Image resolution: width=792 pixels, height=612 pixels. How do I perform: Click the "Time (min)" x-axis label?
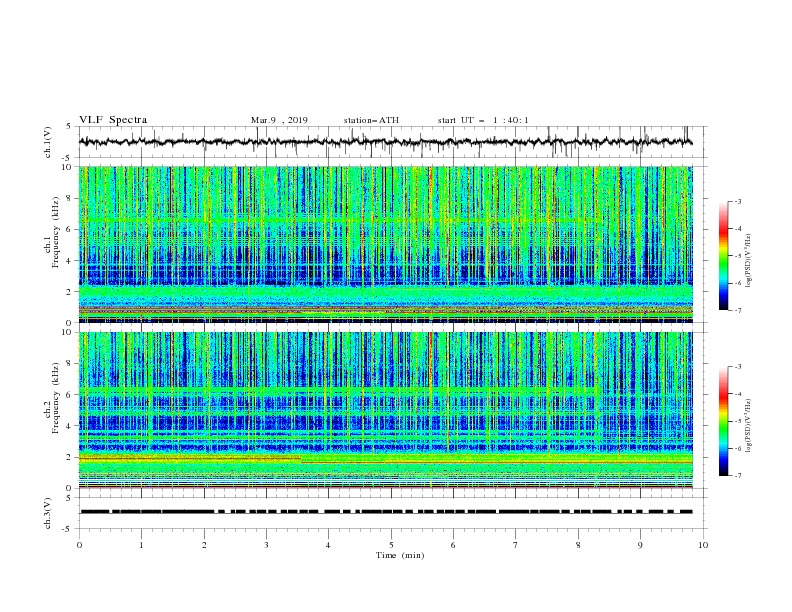(x=400, y=555)
